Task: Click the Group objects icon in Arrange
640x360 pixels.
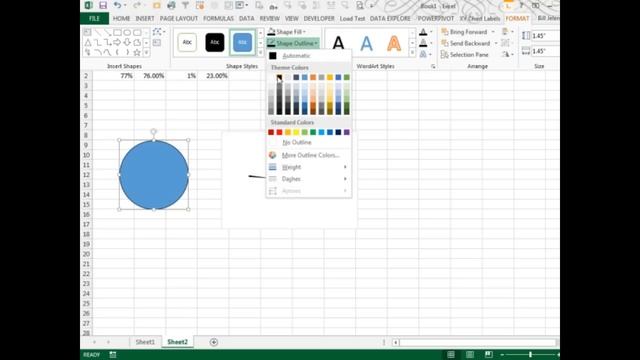Action: click(505, 43)
